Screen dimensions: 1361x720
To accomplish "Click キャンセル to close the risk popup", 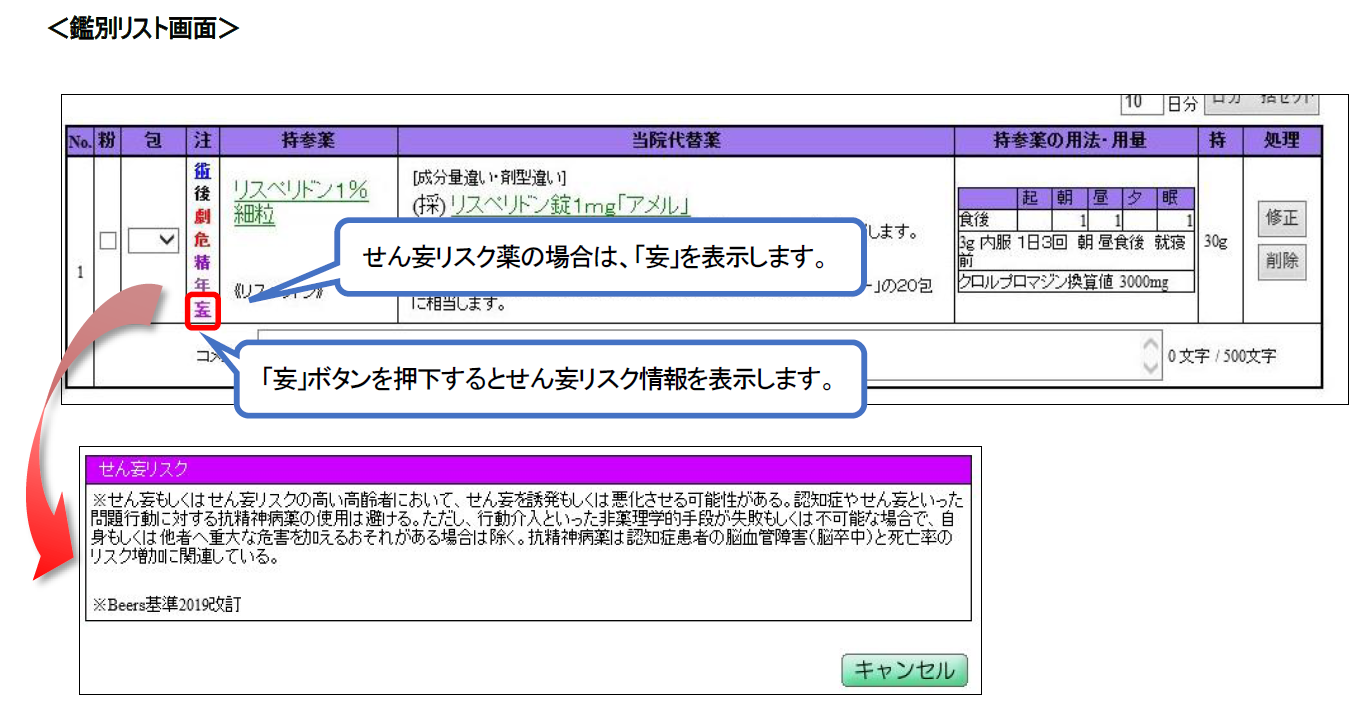I will click(x=904, y=670).
